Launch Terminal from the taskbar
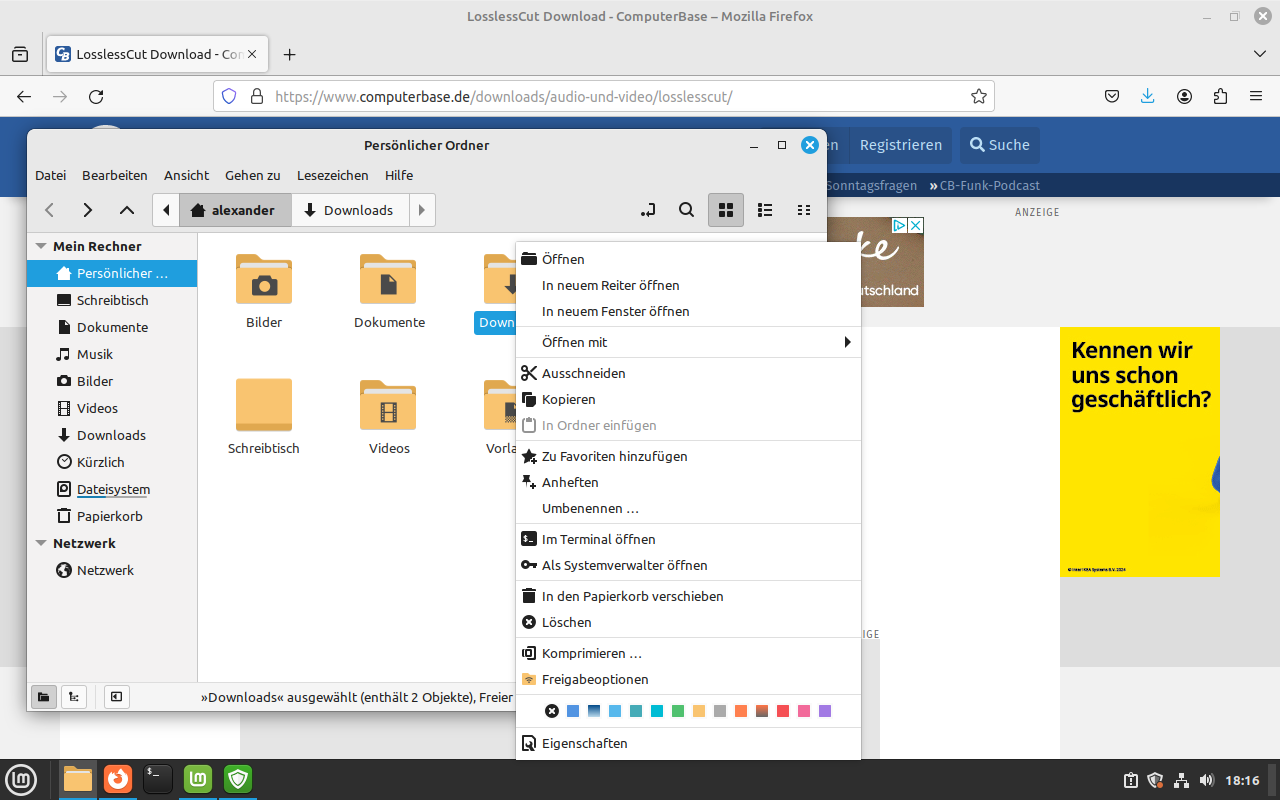The image size is (1280, 800). [x=158, y=779]
